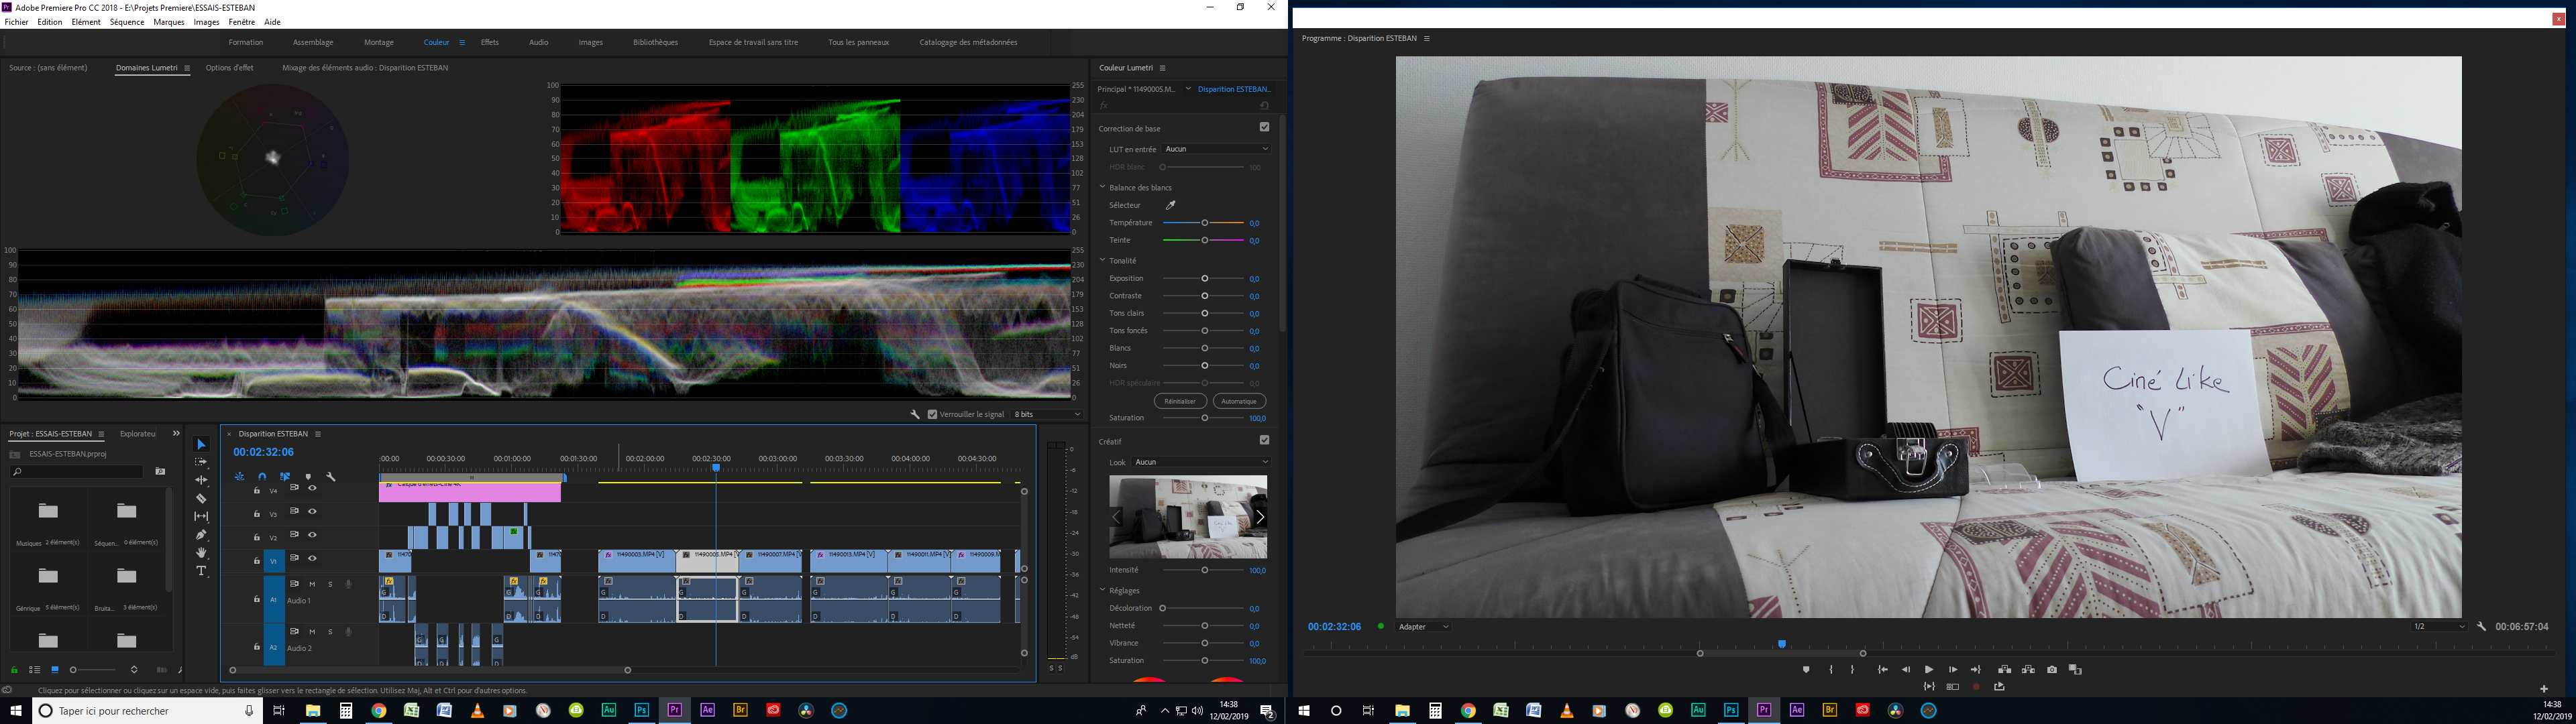Adjust the Exposition slider handle
This screenshot has width=2576, height=724.
(x=1205, y=278)
